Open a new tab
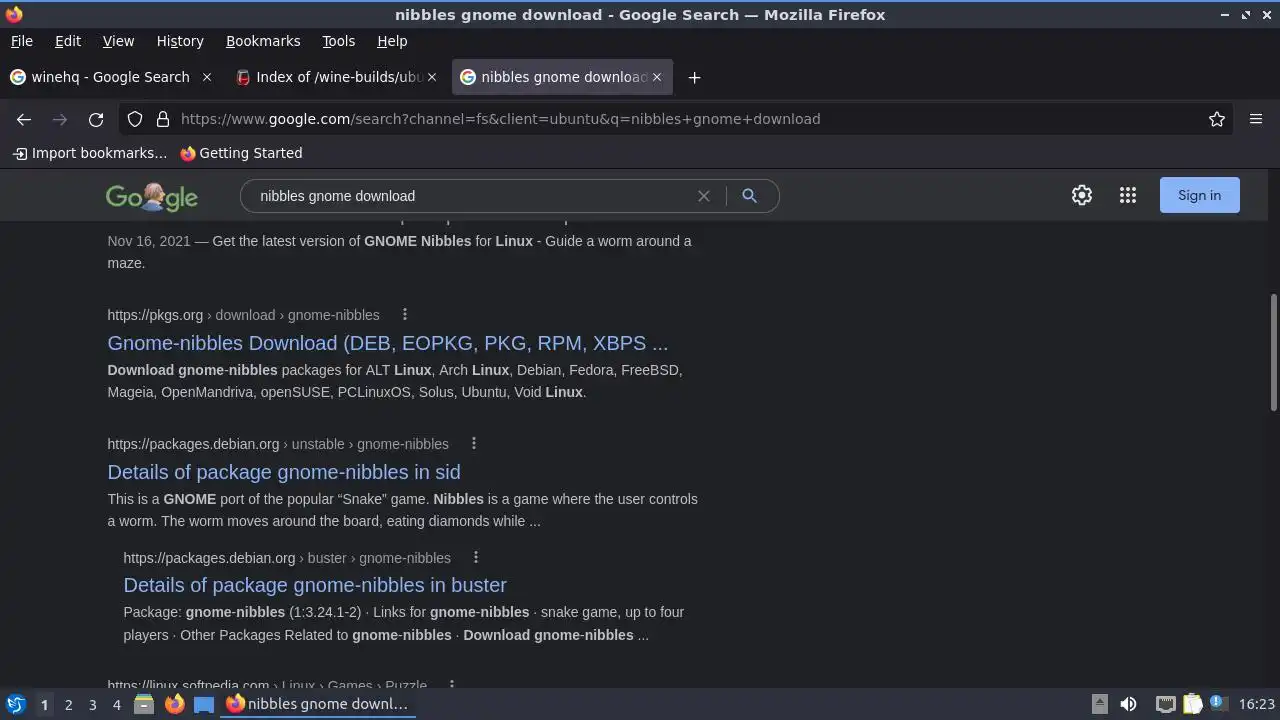Viewport: 1280px width, 720px height. 694,77
